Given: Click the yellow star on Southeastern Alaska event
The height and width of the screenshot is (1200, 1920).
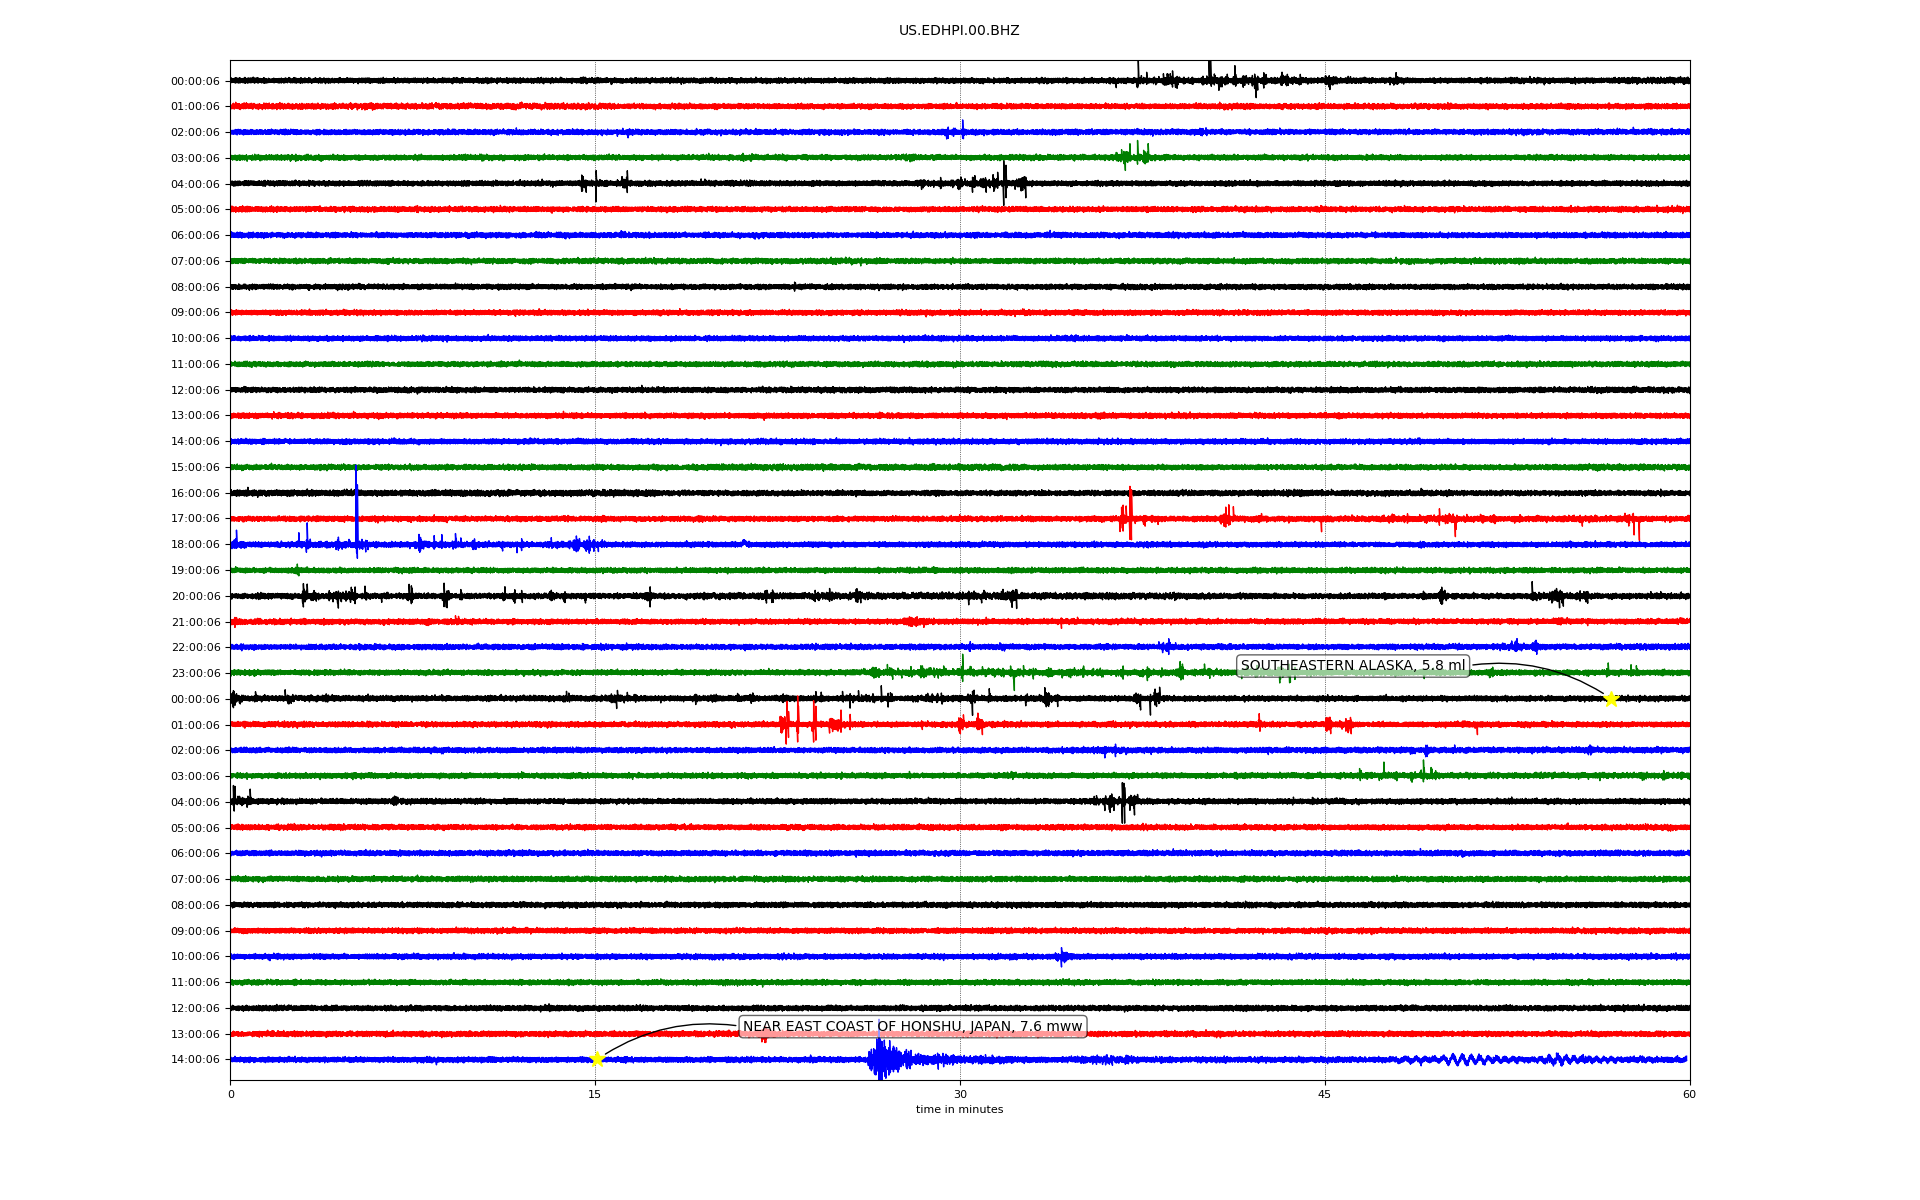Looking at the screenshot, I should [x=1610, y=699].
